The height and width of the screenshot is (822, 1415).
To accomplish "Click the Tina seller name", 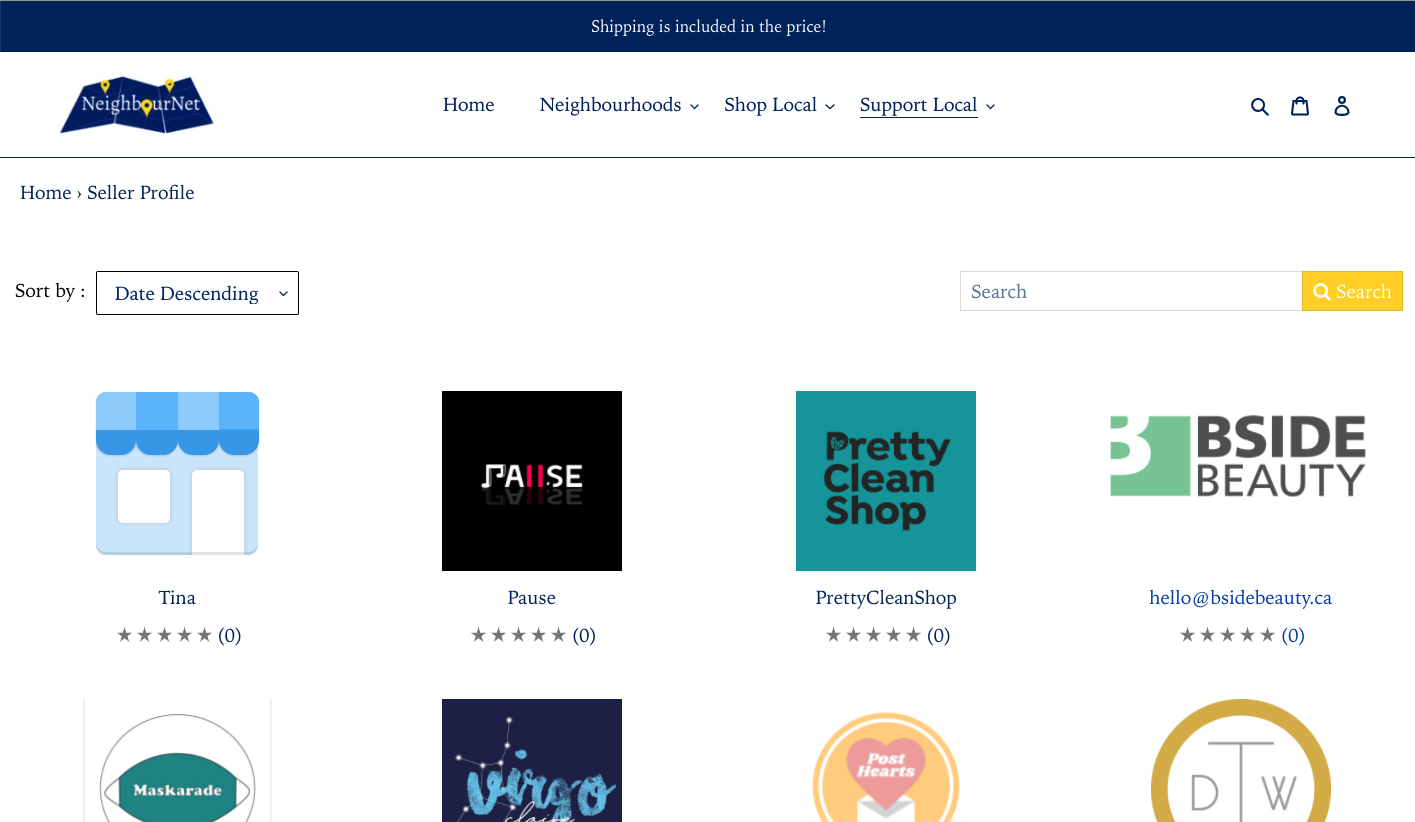I will (x=177, y=598).
